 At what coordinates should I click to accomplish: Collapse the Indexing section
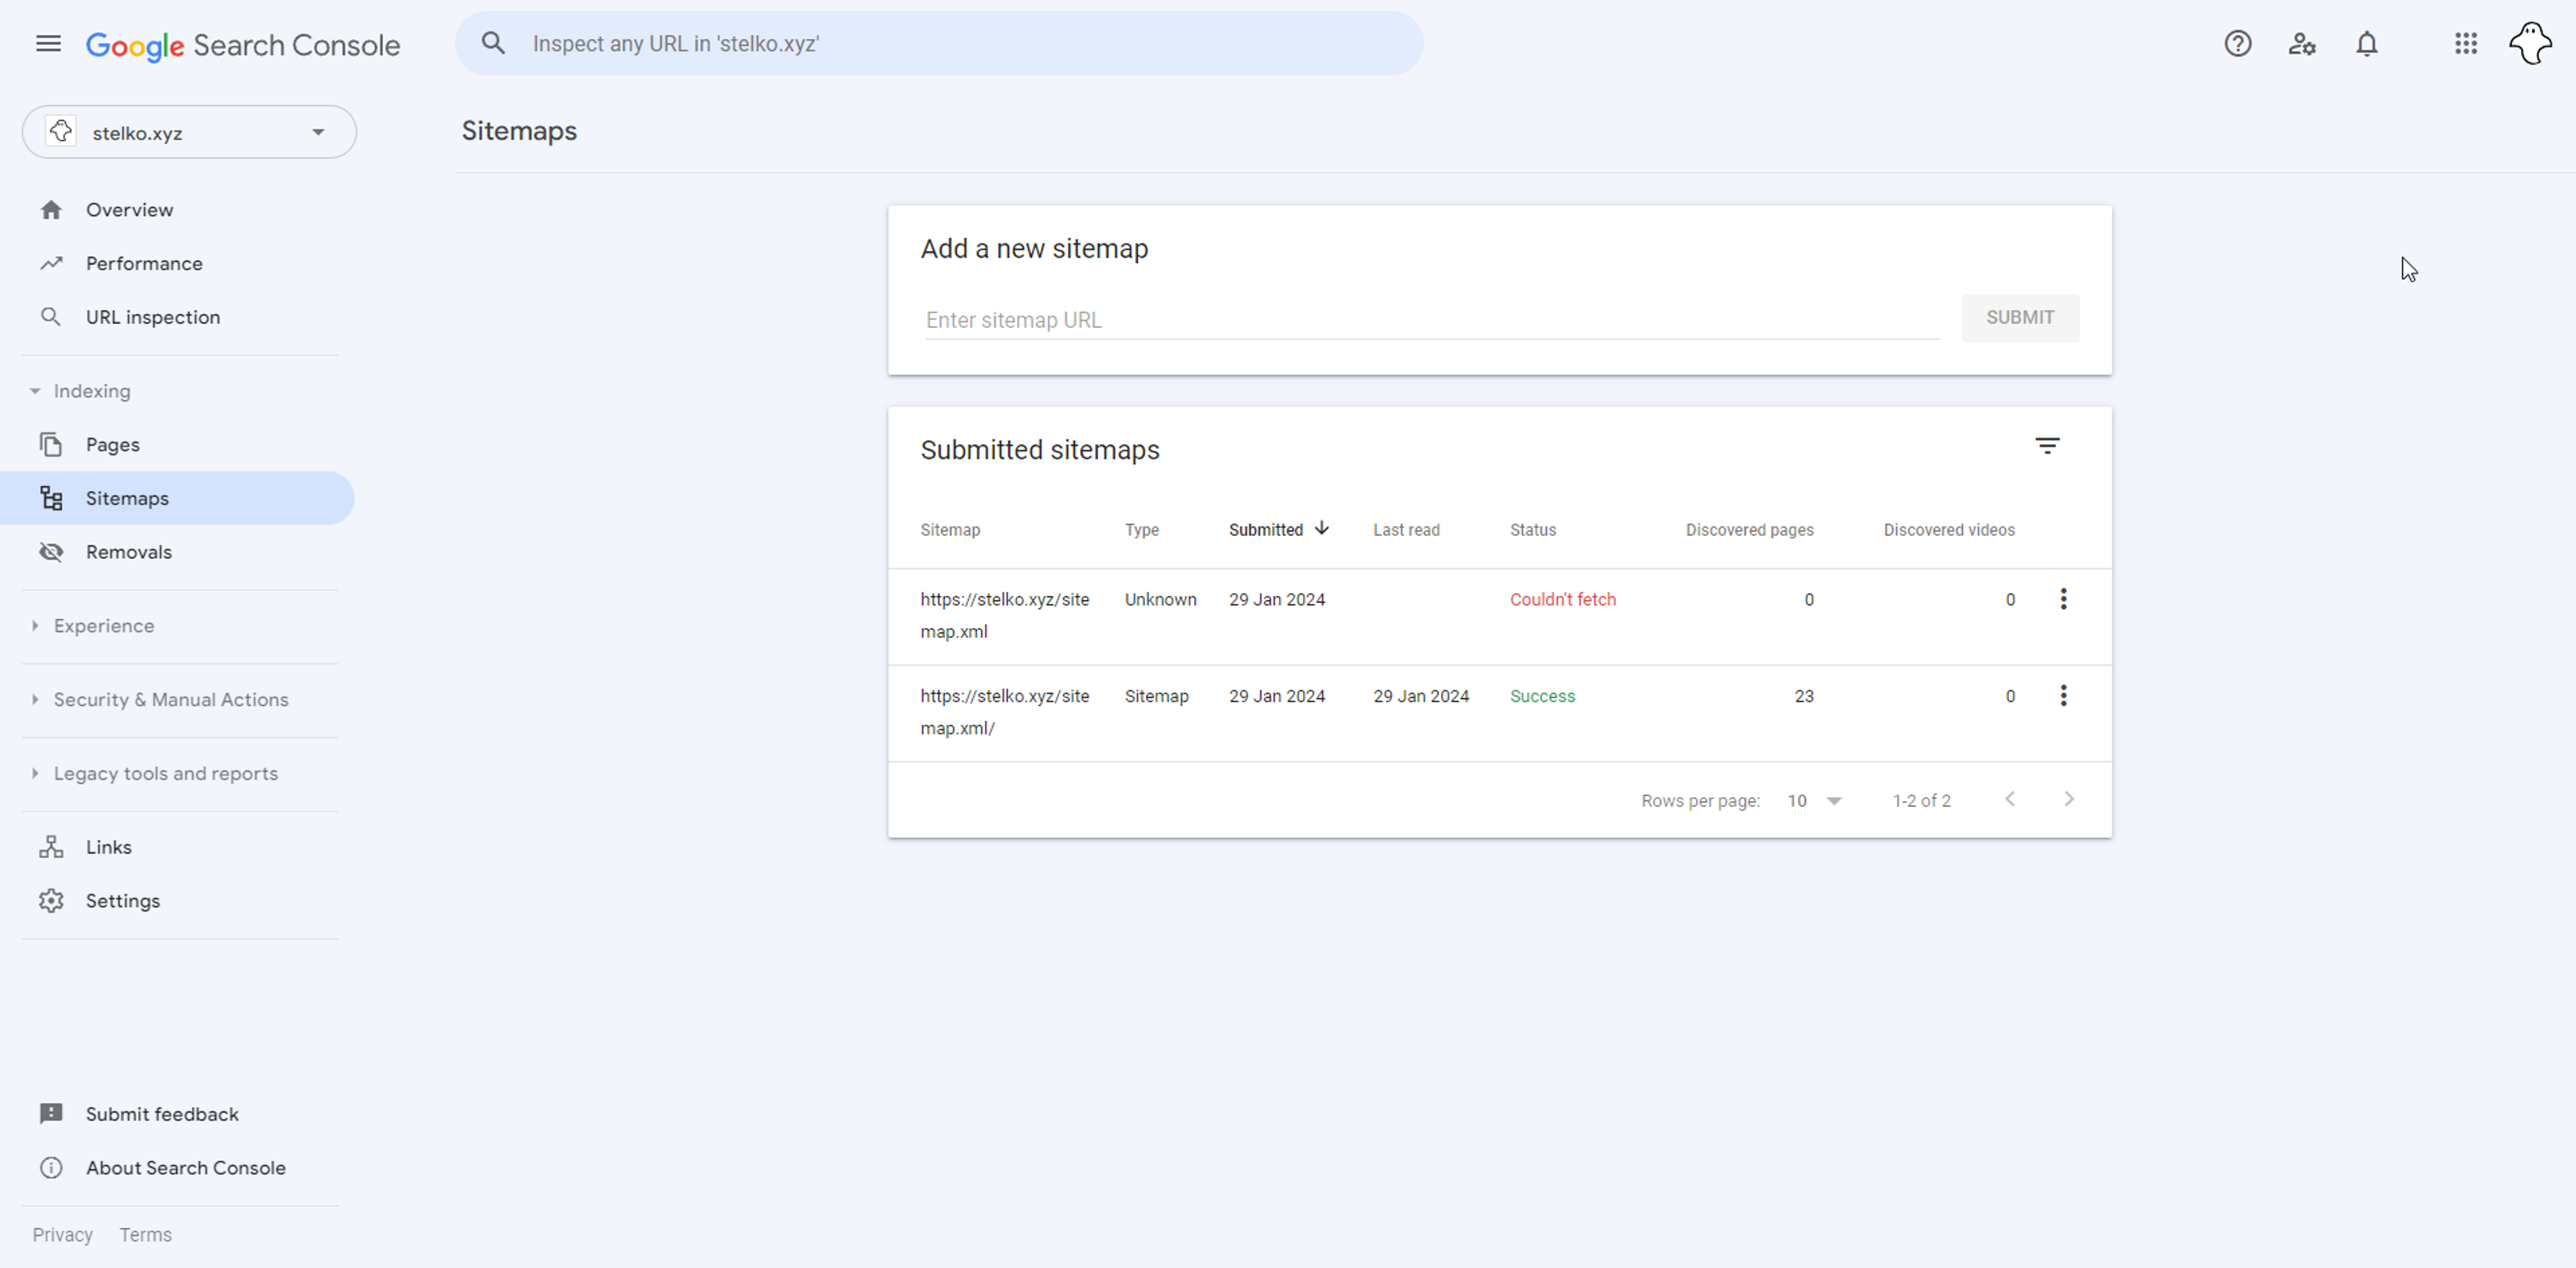pyautogui.click(x=91, y=391)
